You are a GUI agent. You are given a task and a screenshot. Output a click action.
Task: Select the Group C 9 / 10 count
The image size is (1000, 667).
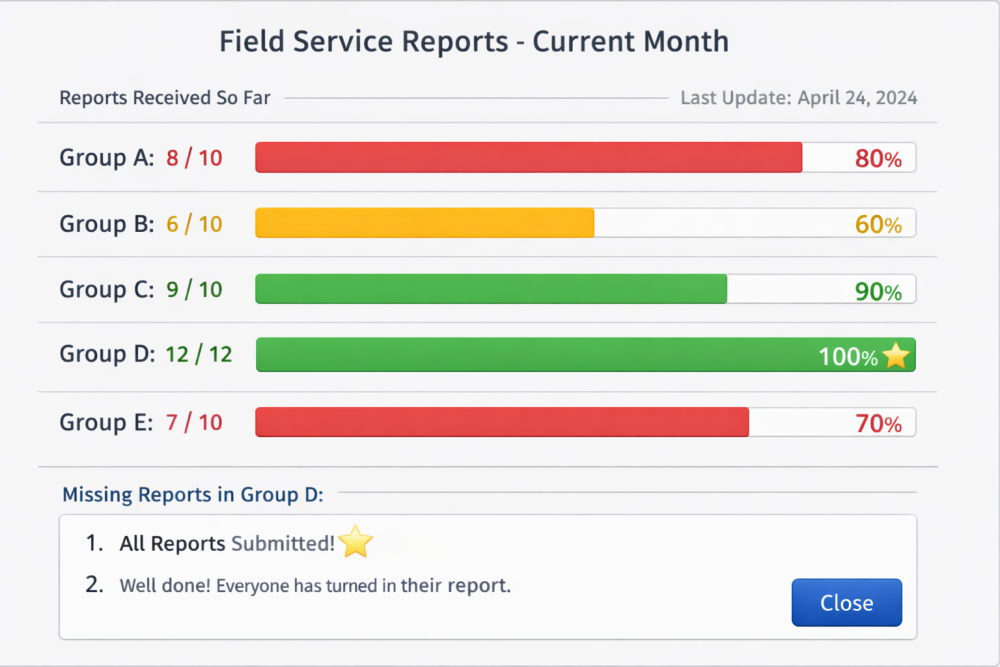point(194,290)
